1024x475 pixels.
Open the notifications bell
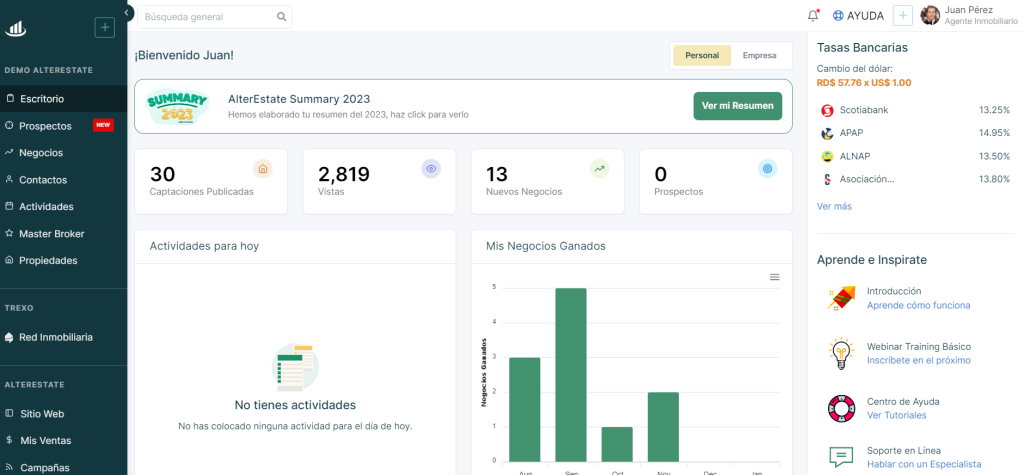(813, 16)
